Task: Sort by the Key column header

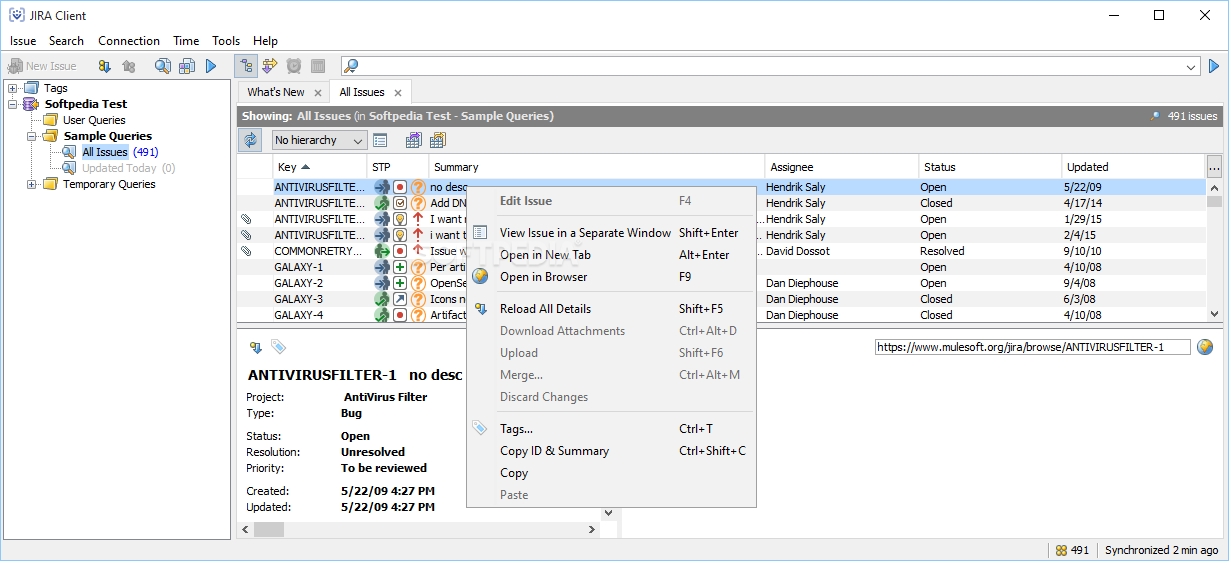Action: click(320, 167)
